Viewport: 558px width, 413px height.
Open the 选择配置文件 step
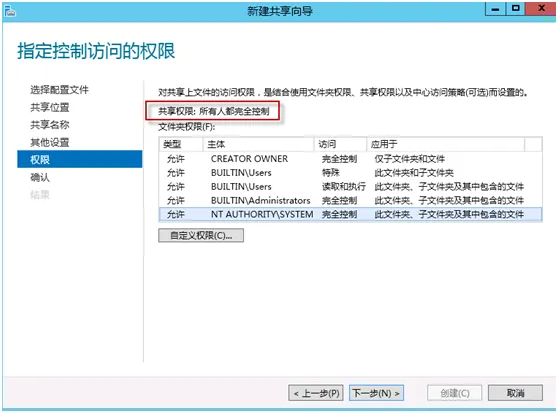tap(59, 90)
